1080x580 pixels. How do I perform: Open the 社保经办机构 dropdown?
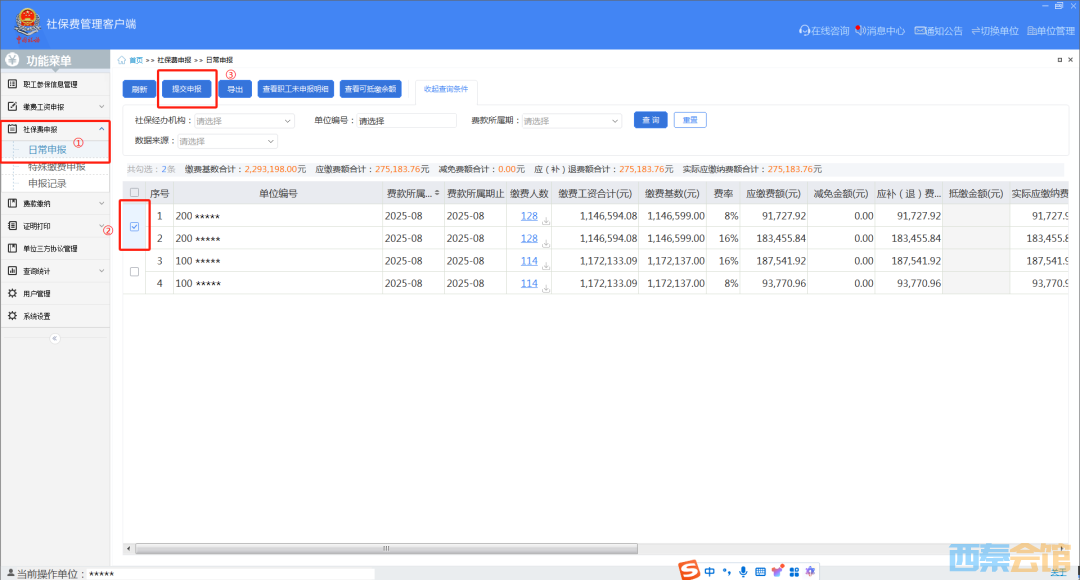pyautogui.click(x=244, y=121)
